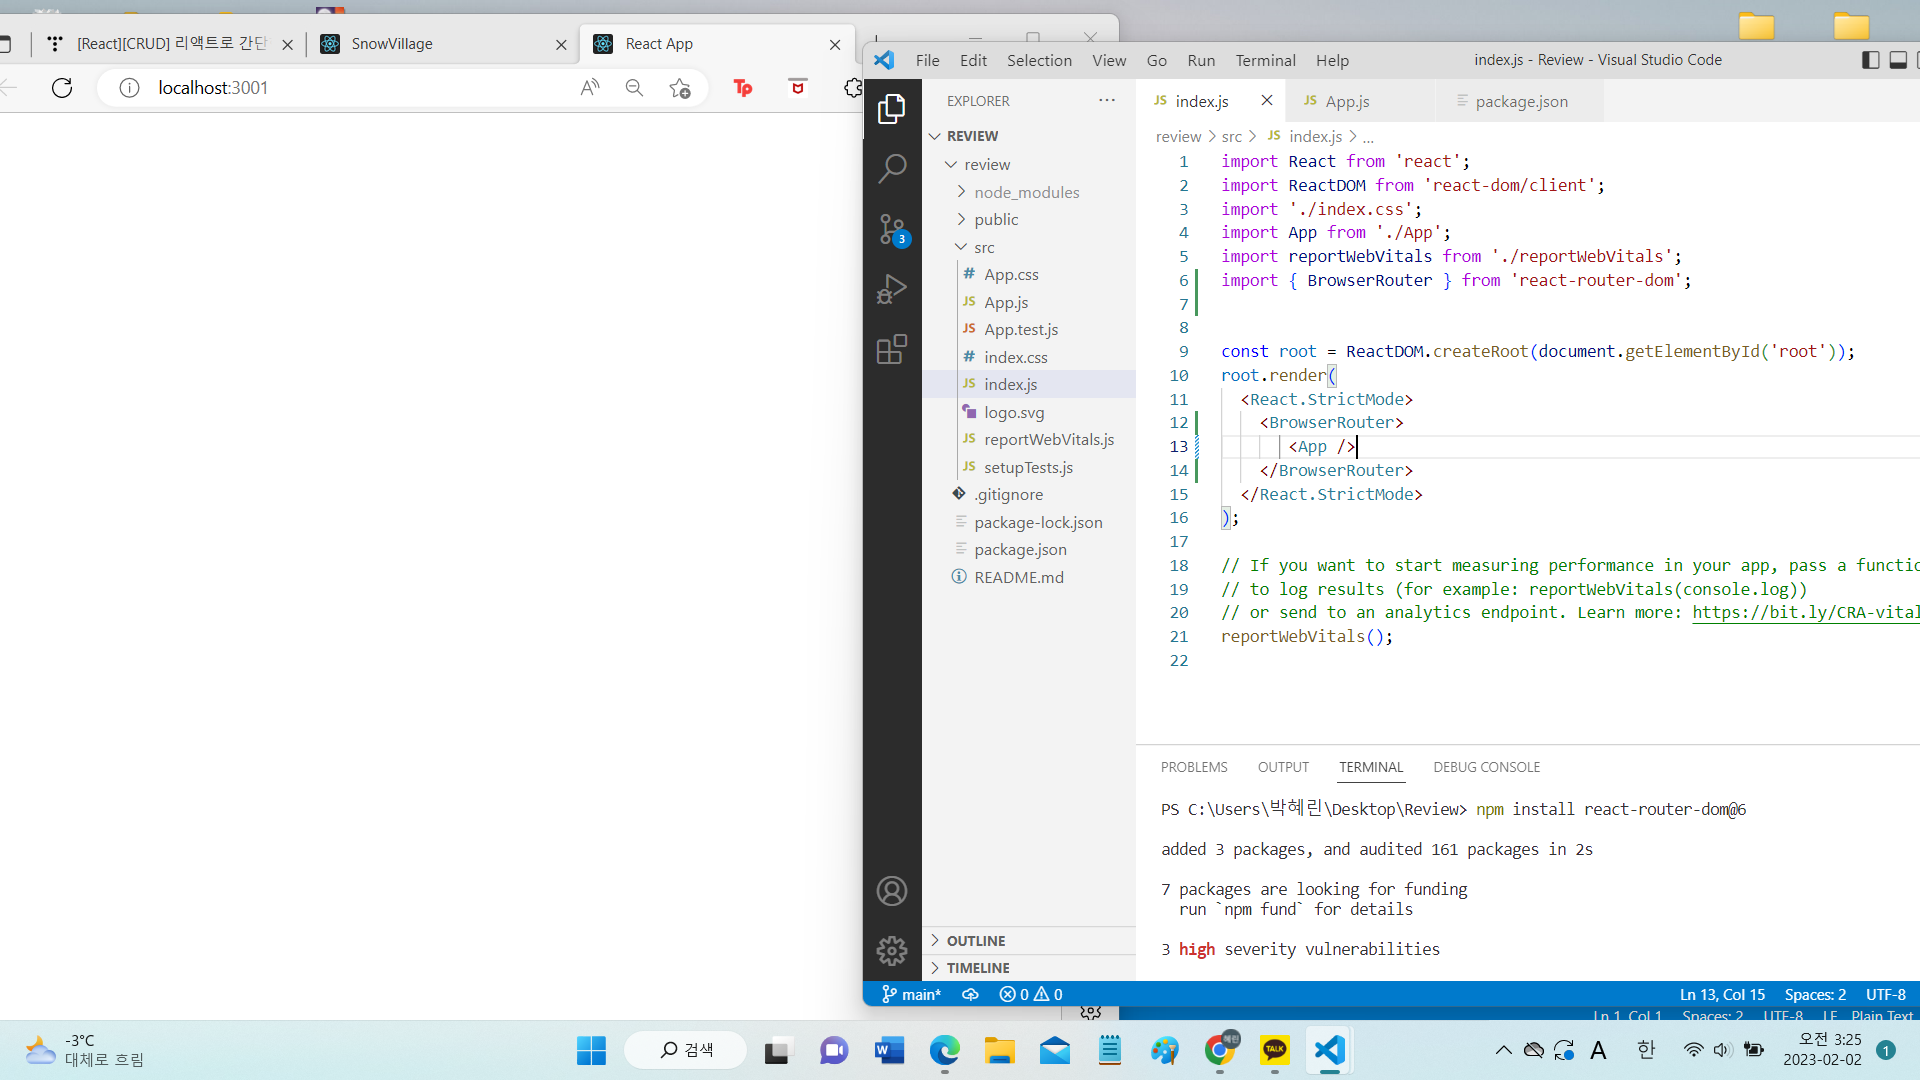
Task: Switch to OUTPUT panel tab
Action: tap(1283, 767)
